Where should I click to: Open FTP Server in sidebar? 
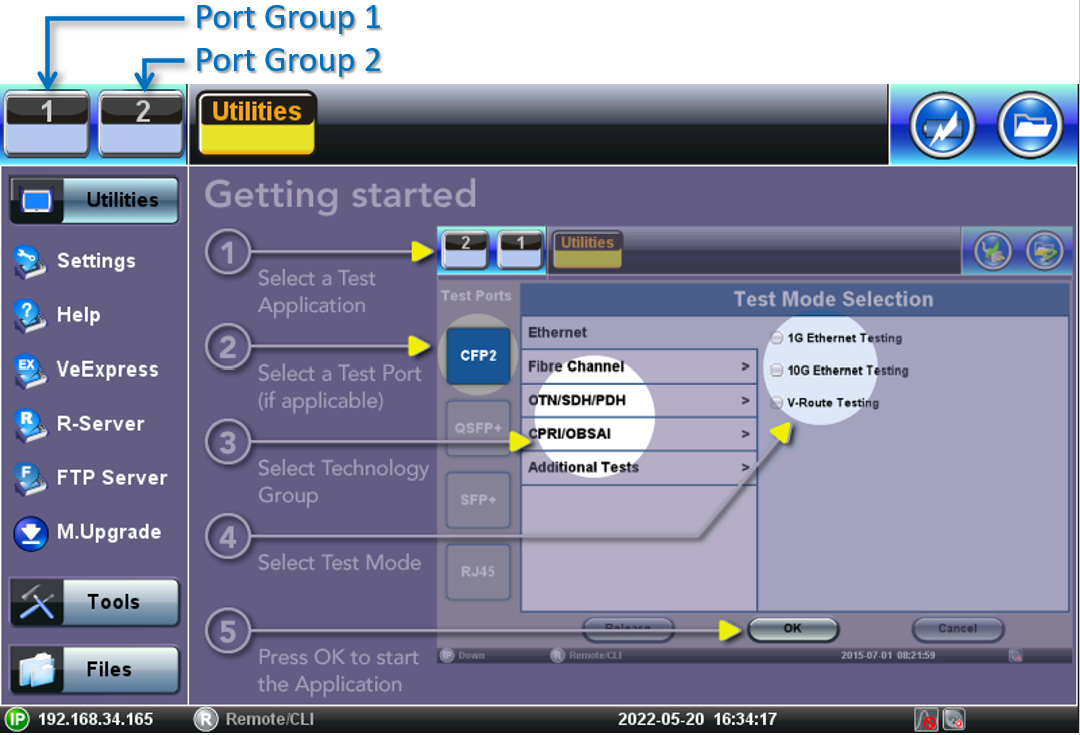30,478
